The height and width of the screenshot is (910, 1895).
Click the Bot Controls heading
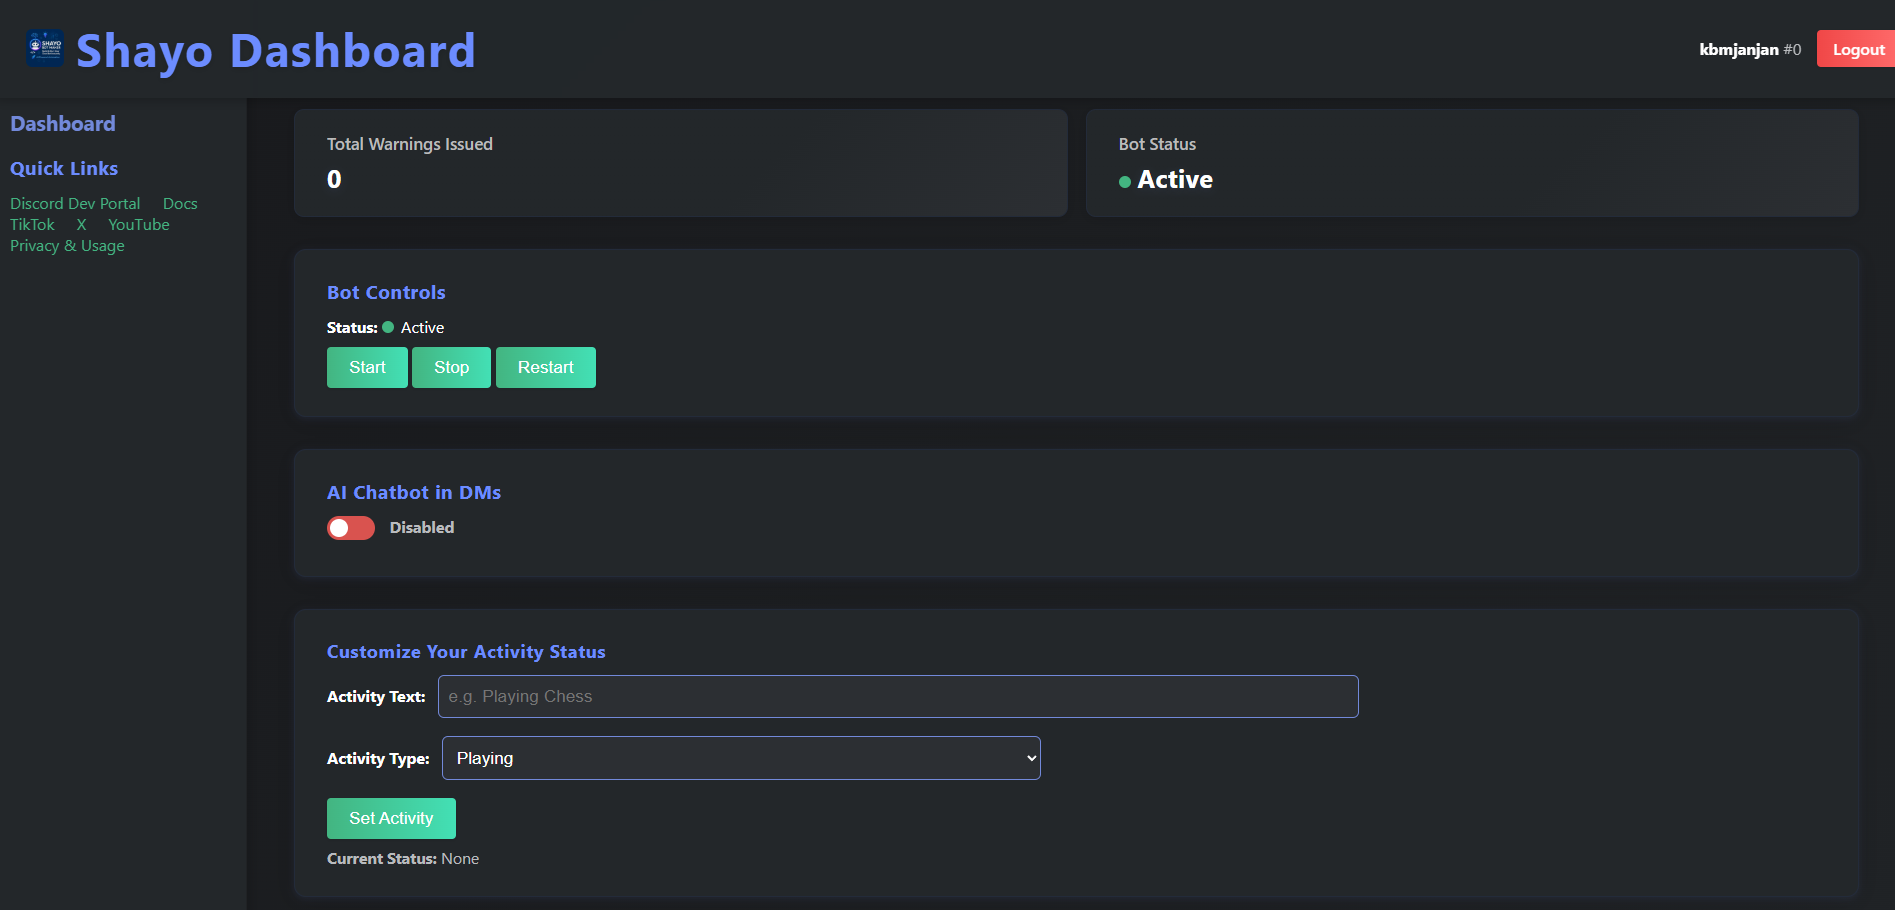coord(386,293)
